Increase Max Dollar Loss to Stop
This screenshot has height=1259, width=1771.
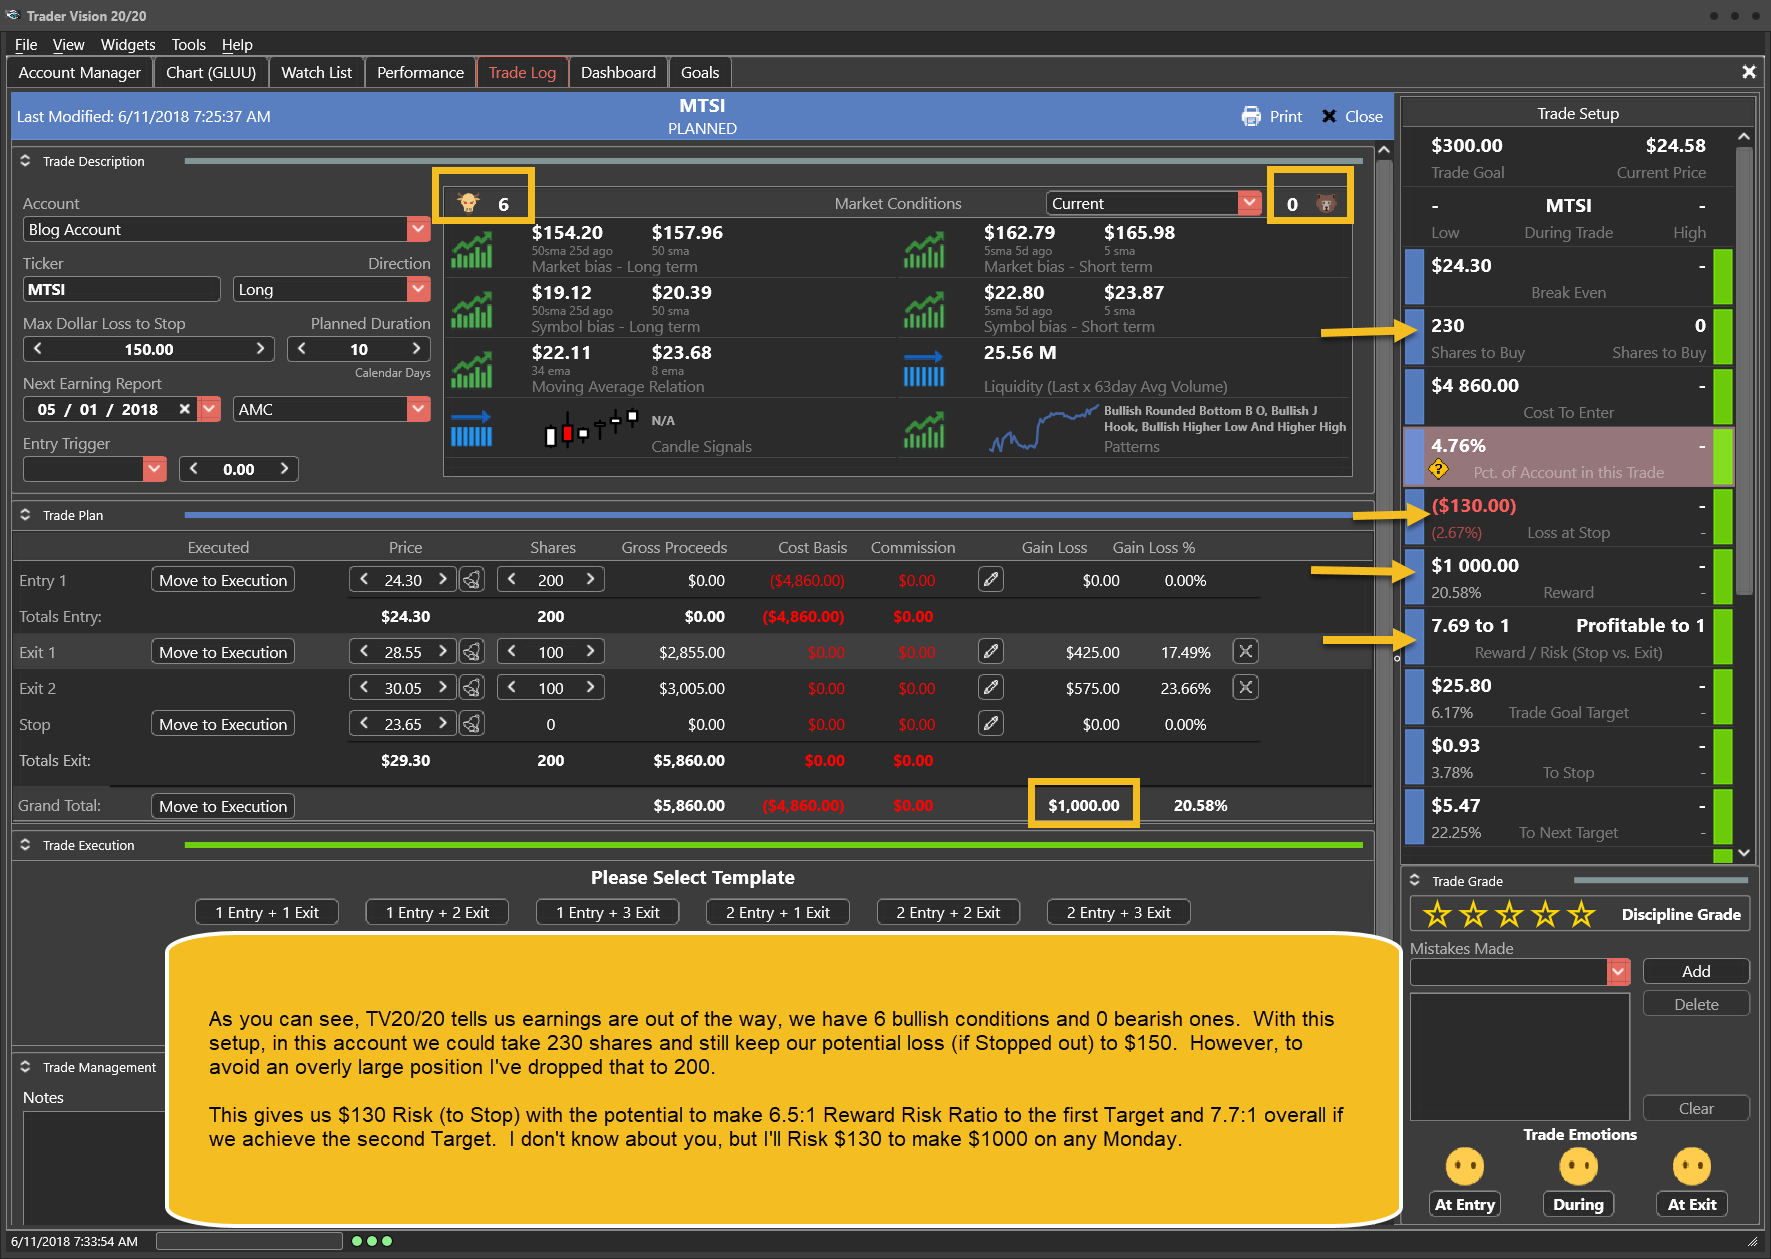(x=260, y=349)
